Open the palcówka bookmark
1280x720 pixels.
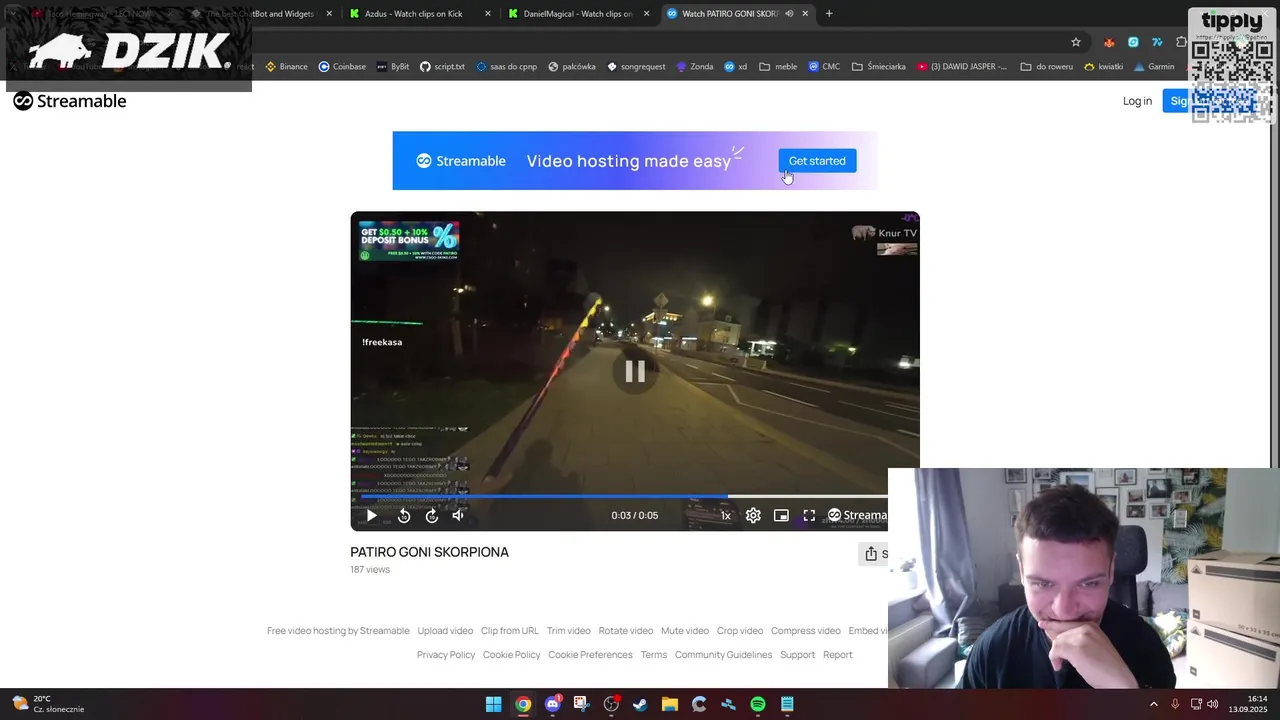click(x=572, y=67)
